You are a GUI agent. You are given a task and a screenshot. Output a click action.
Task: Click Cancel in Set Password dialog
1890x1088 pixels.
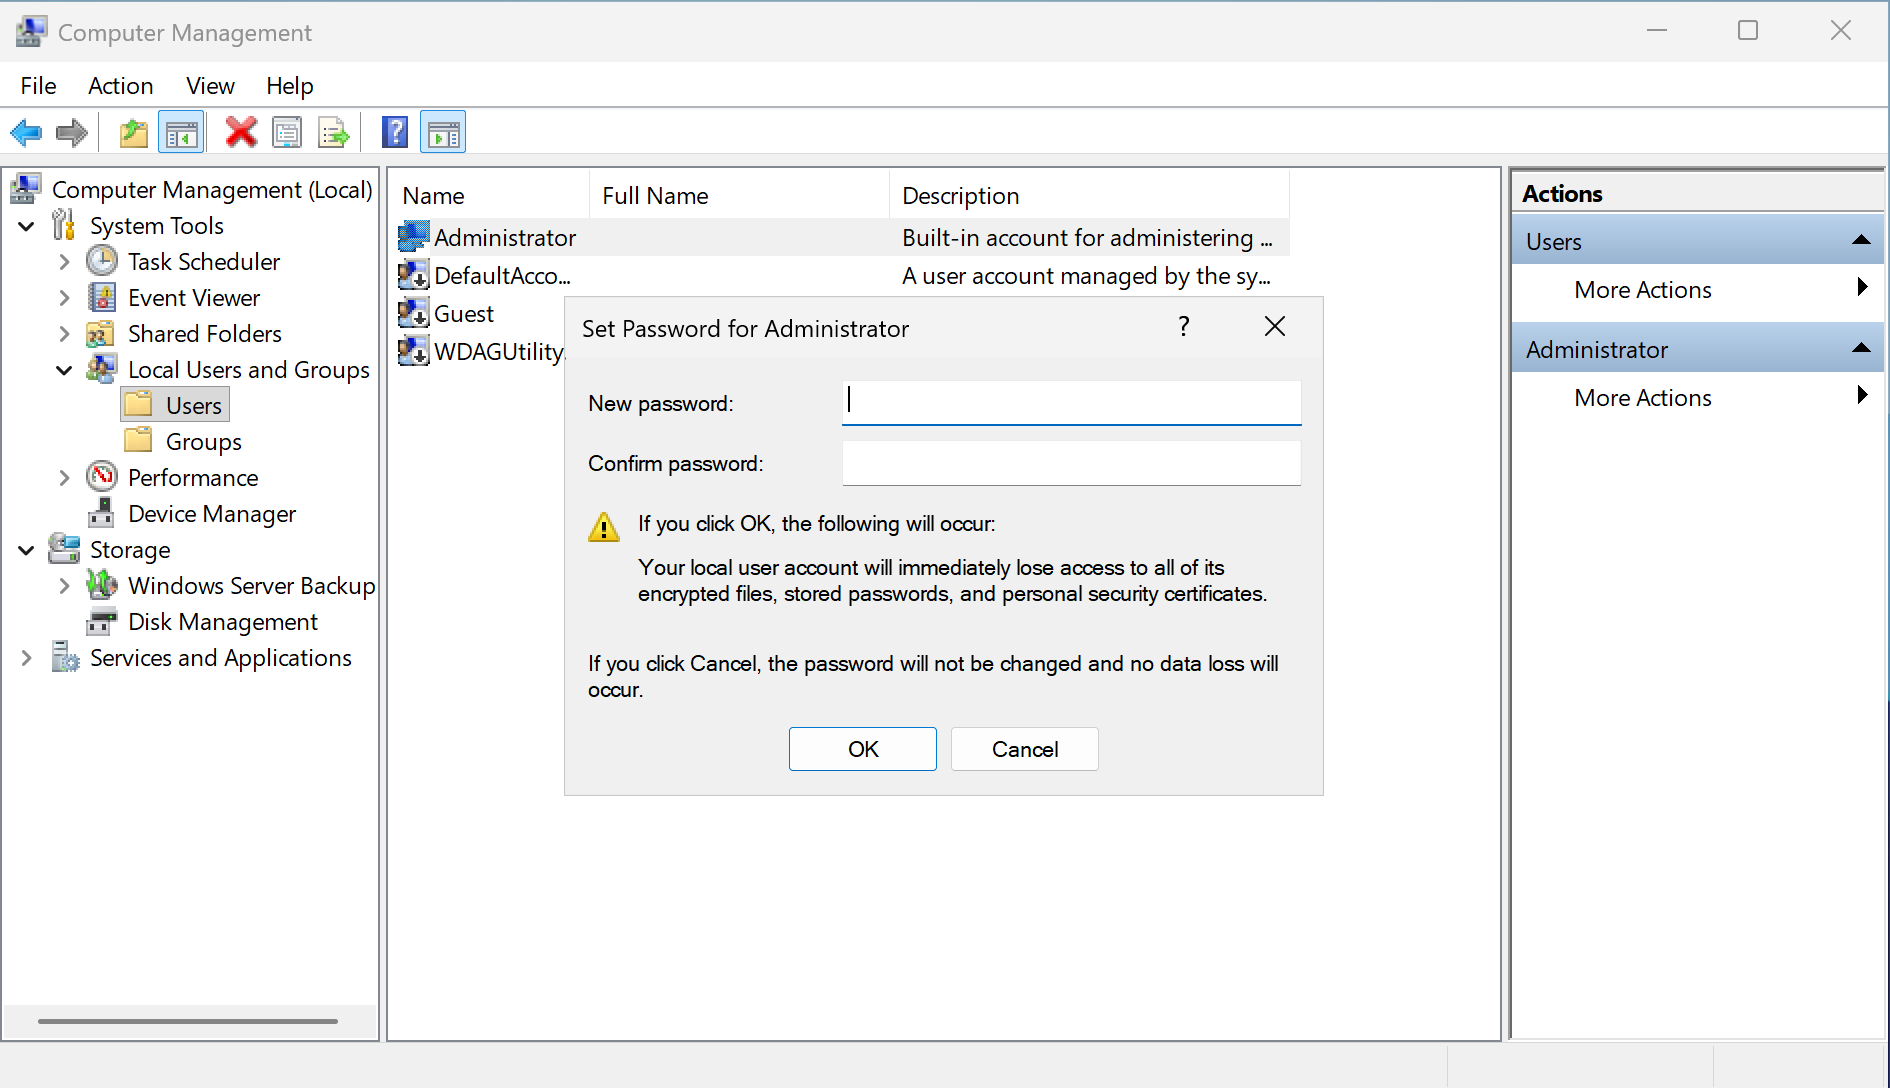pyautogui.click(x=1025, y=749)
